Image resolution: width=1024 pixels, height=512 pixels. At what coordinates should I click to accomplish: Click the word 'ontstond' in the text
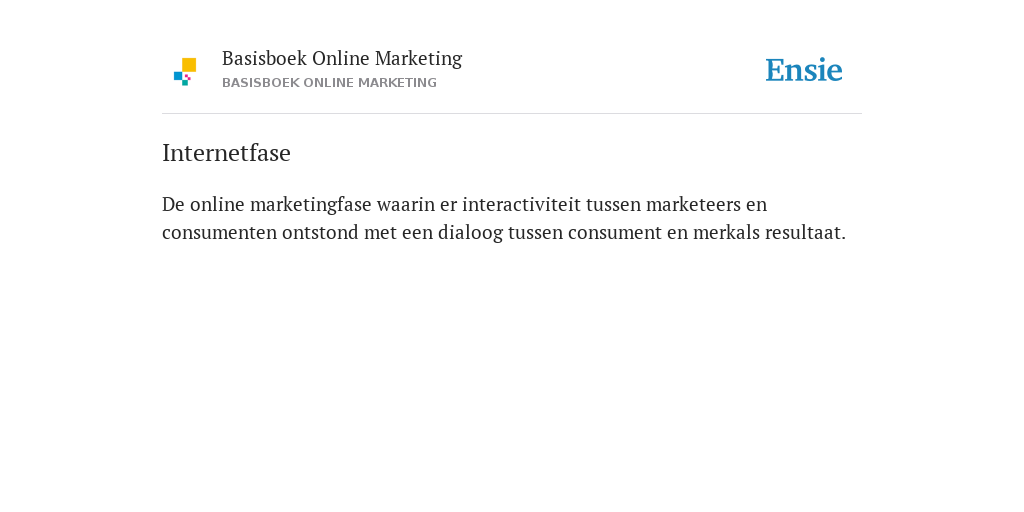coord(321,232)
